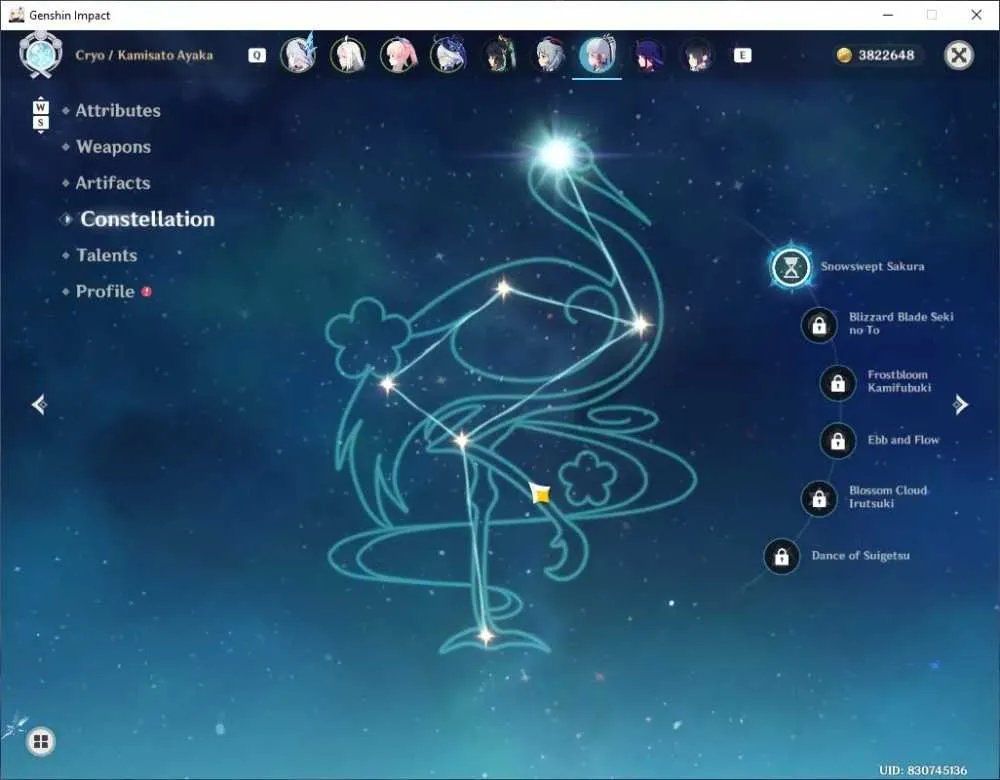Select the last dark-haired portrait before E
The height and width of the screenshot is (780, 1000).
point(697,55)
